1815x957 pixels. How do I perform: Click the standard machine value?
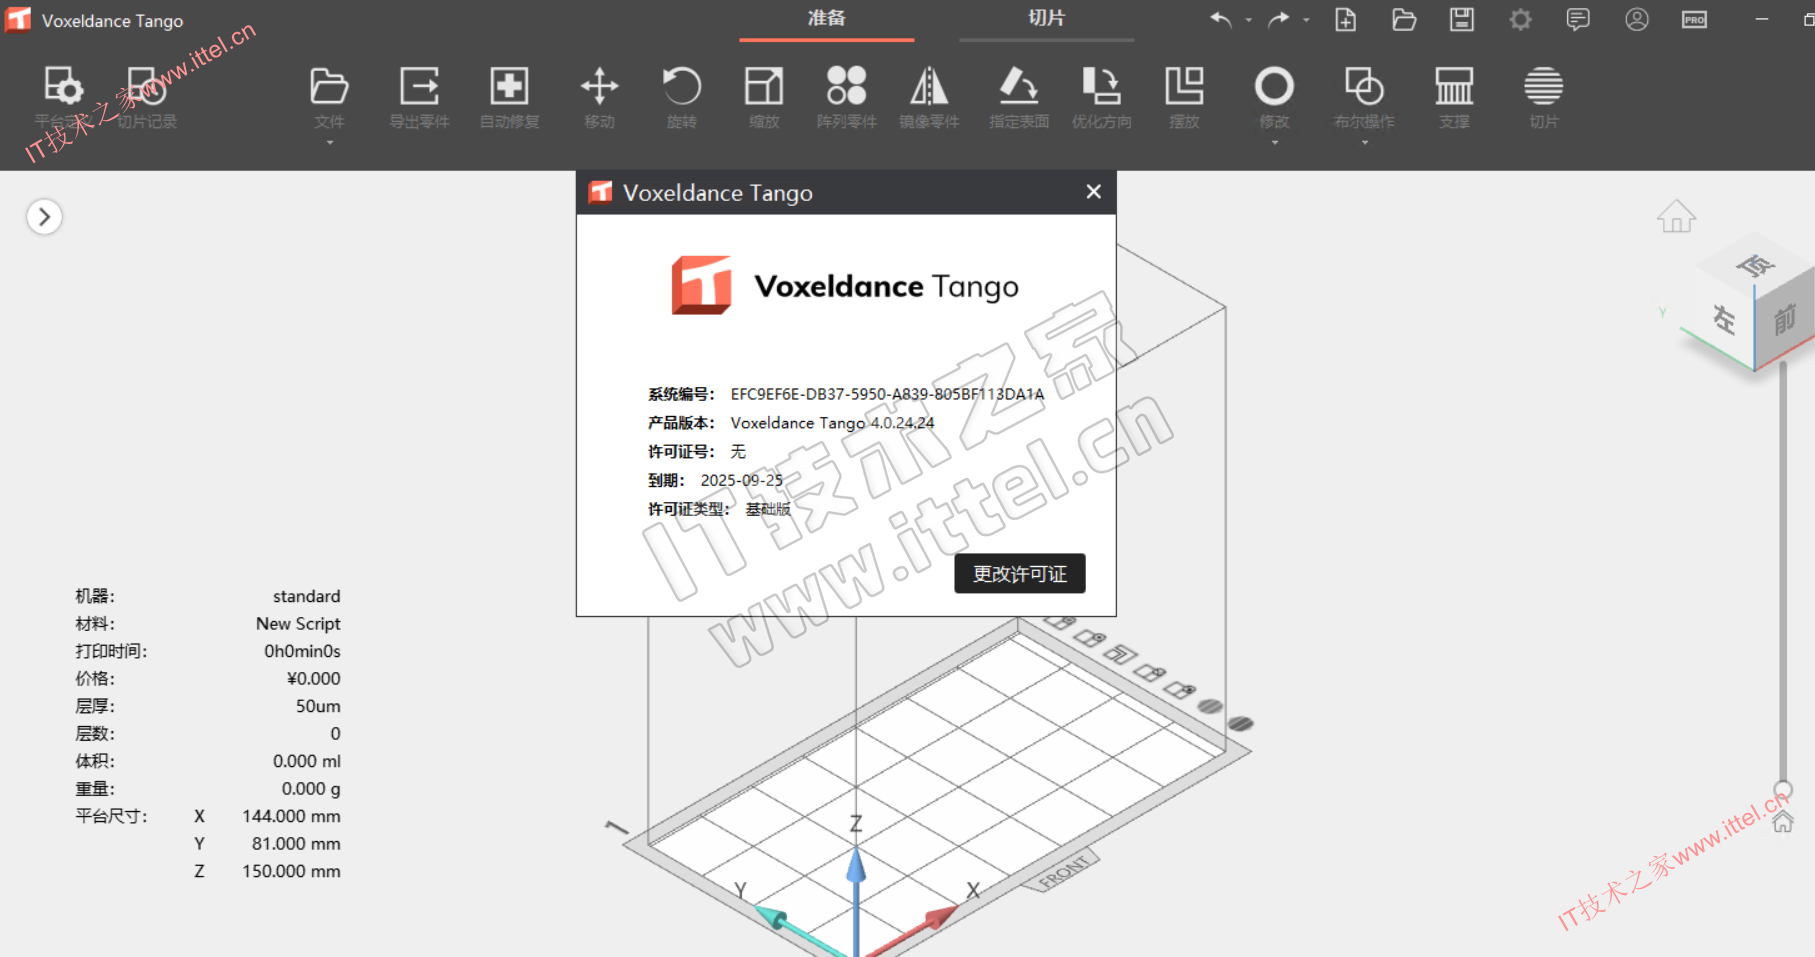click(x=307, y=596)
